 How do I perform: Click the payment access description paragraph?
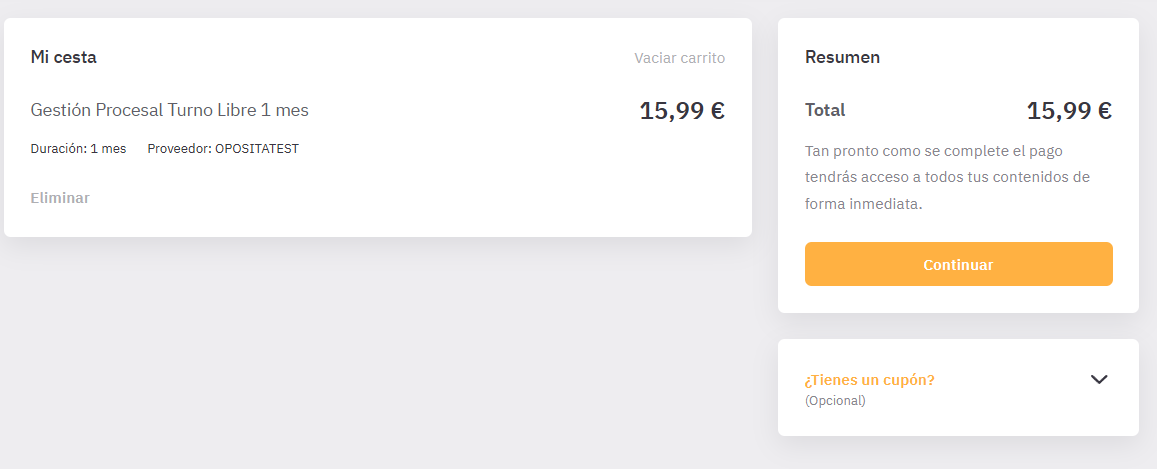click(947, 178)
